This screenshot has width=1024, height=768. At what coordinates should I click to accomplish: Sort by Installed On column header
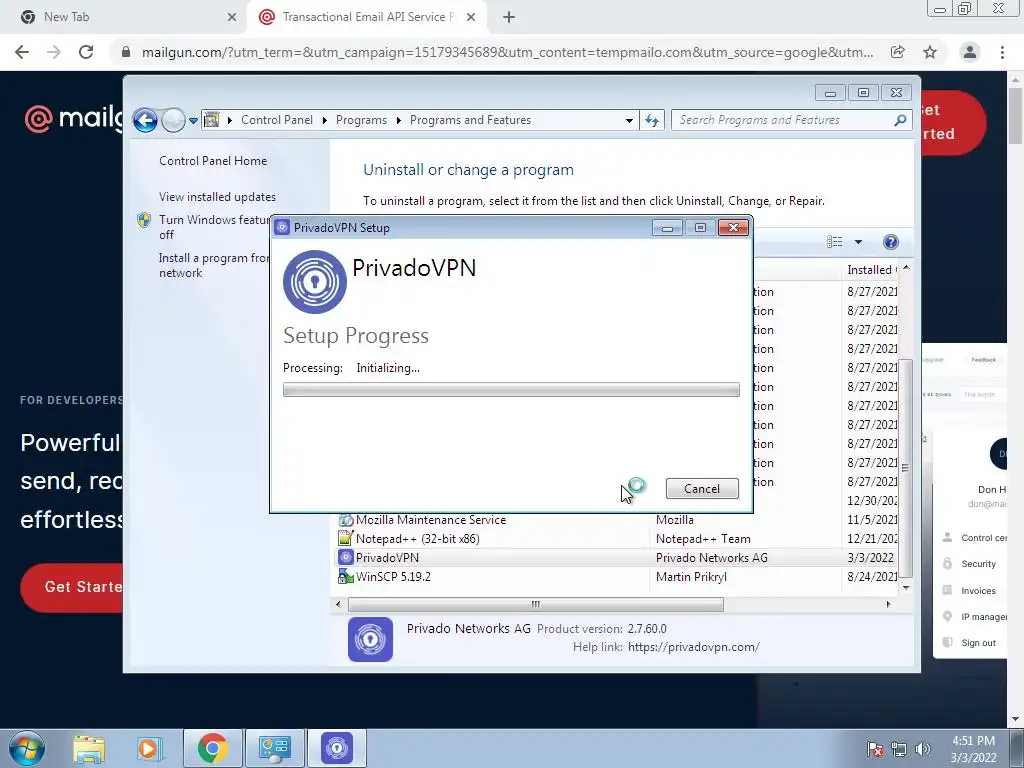pyautogui.click(x=872, y=270)
